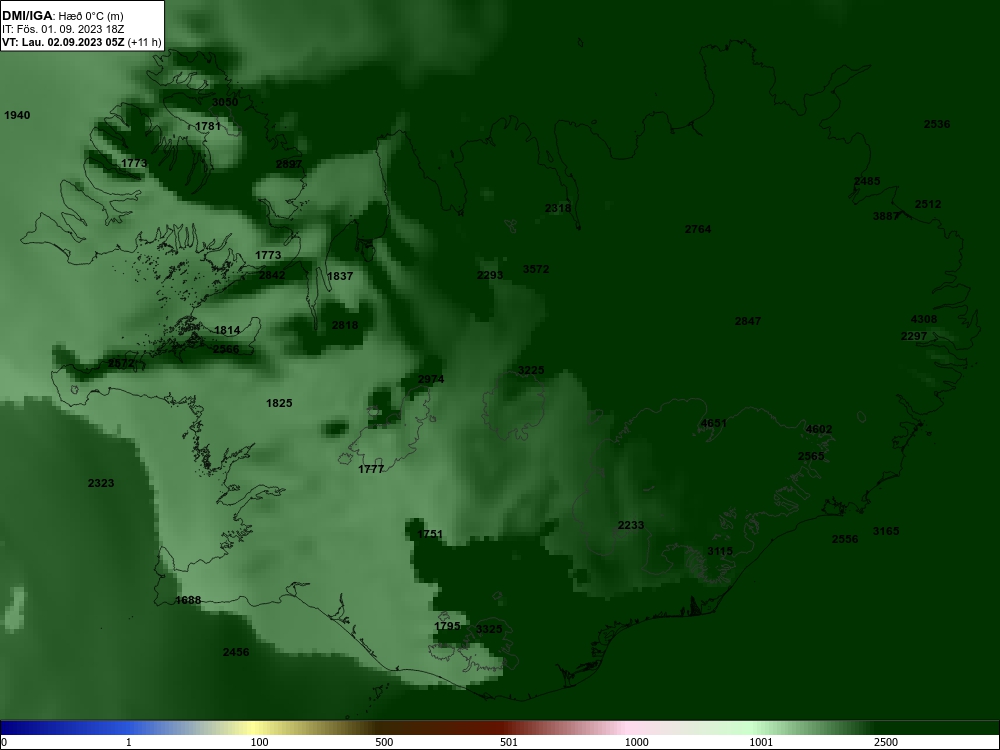Screen dimensions: 1000x750
Task: Click the 2512 value label
Action: (928, 205)
